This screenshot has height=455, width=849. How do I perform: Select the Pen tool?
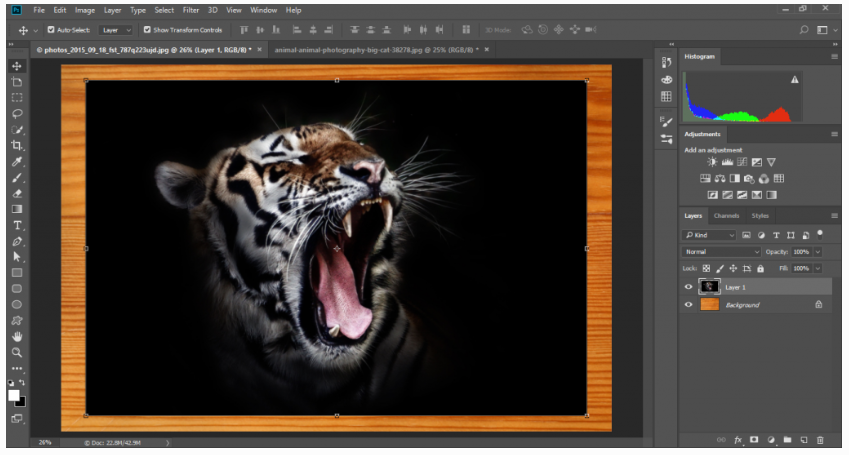(17, 241)
